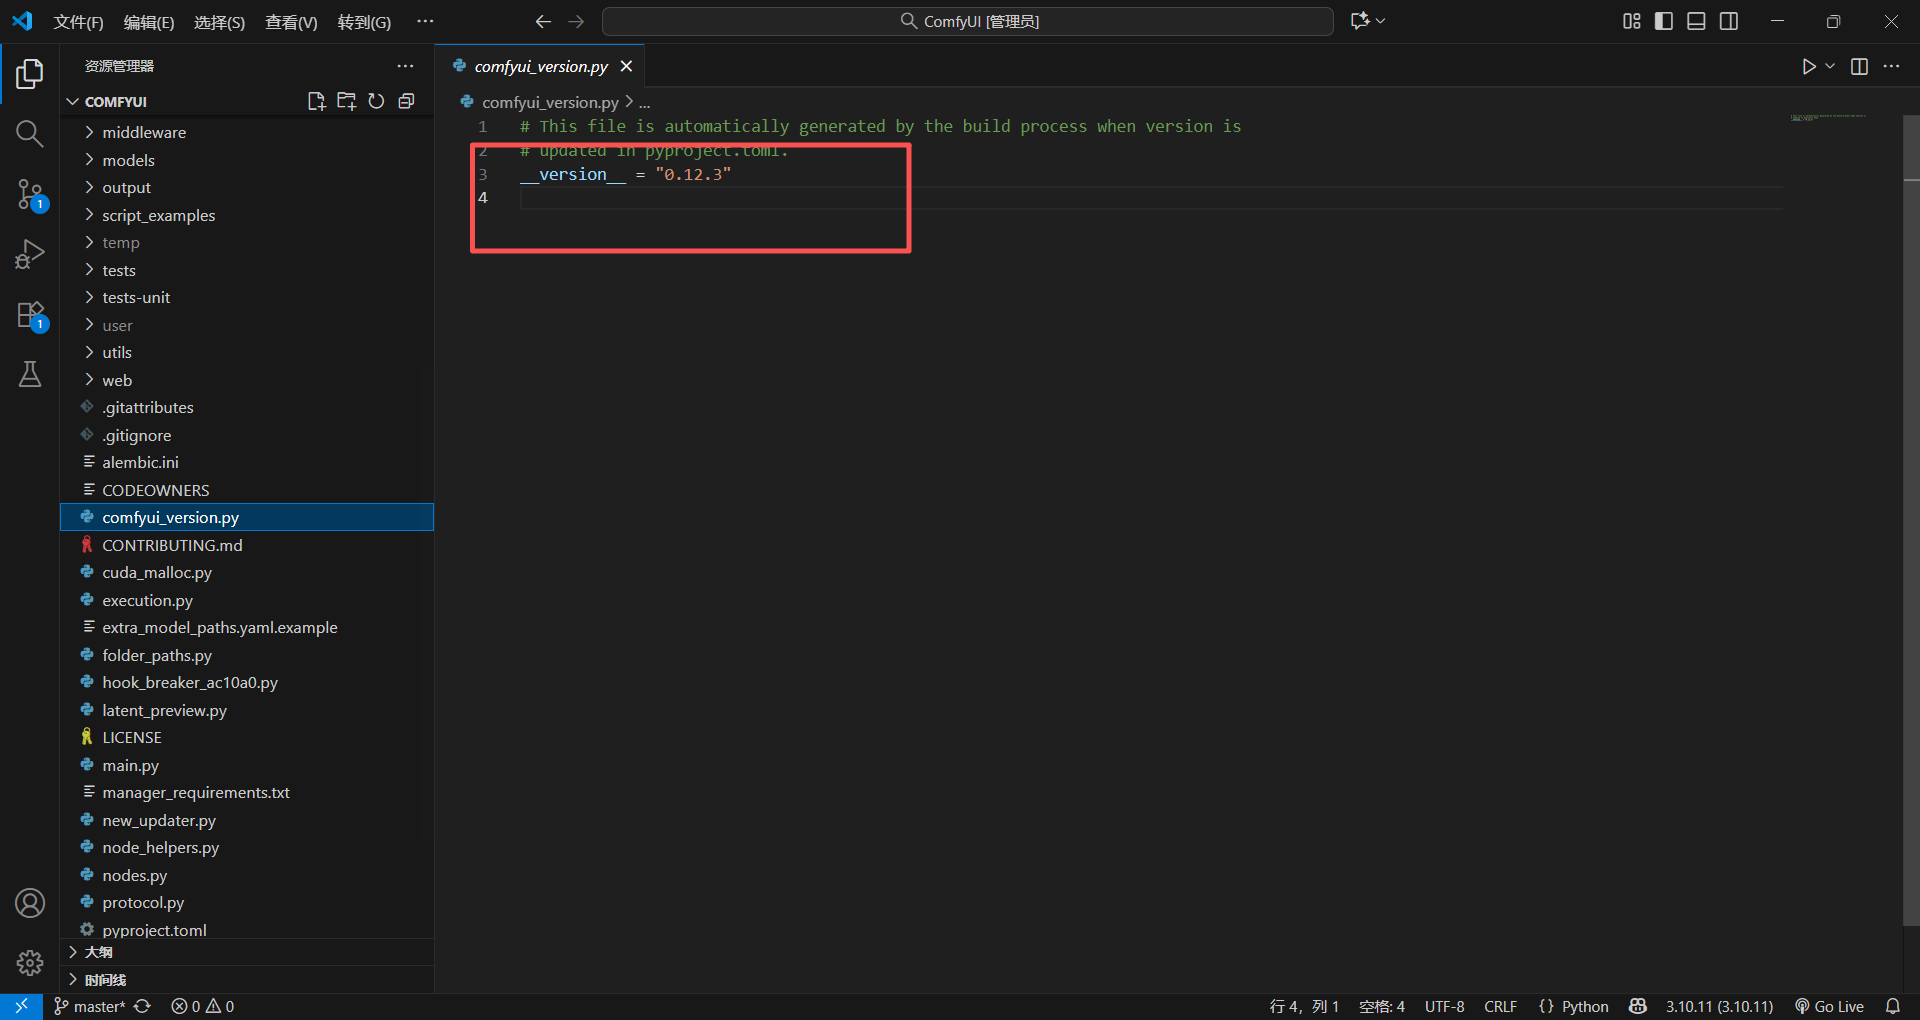Open run button dropdown arrow
Image resolution: width=1920 pixels, height=1020 pixels.
[1830, 66]
